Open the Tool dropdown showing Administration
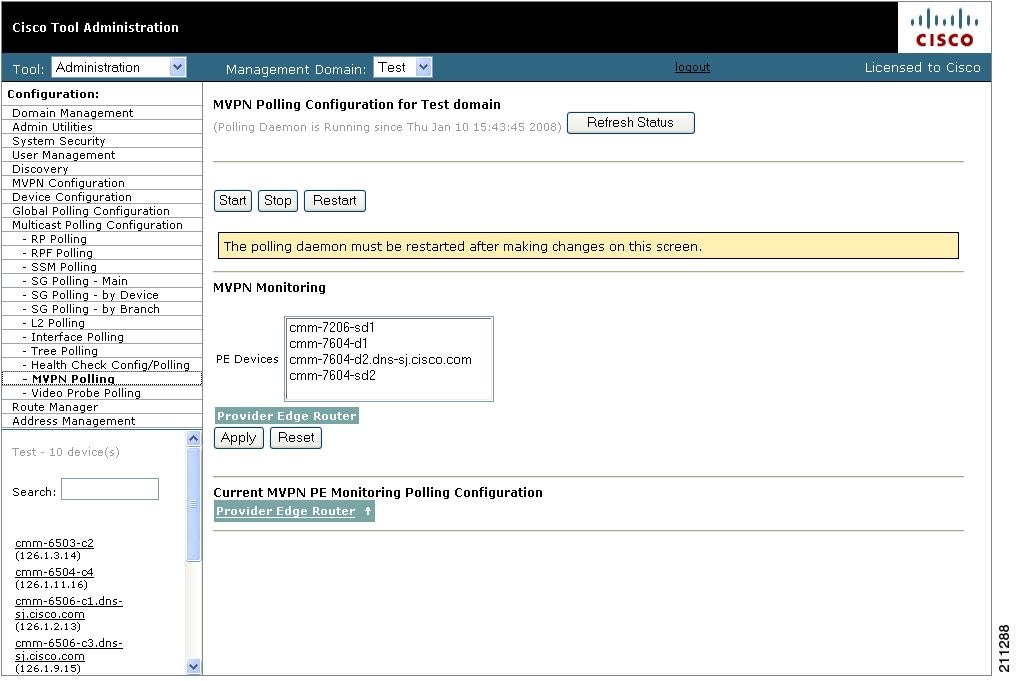 coord(119,68)
